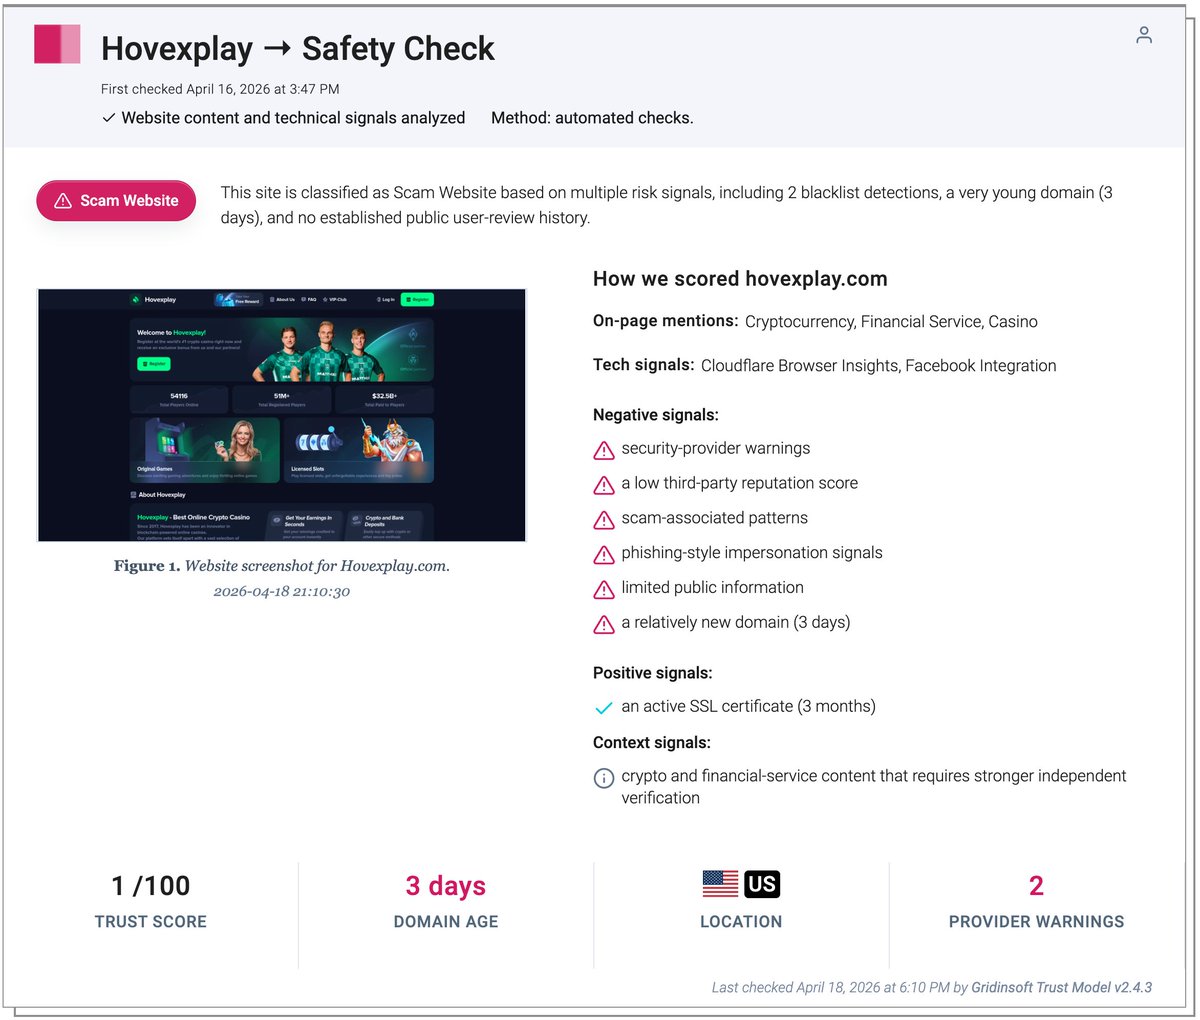The width and height of the screenshot is (1200, 1020).
Task: Click the 'Negative signals:' heading
Action: click(656, 415)
